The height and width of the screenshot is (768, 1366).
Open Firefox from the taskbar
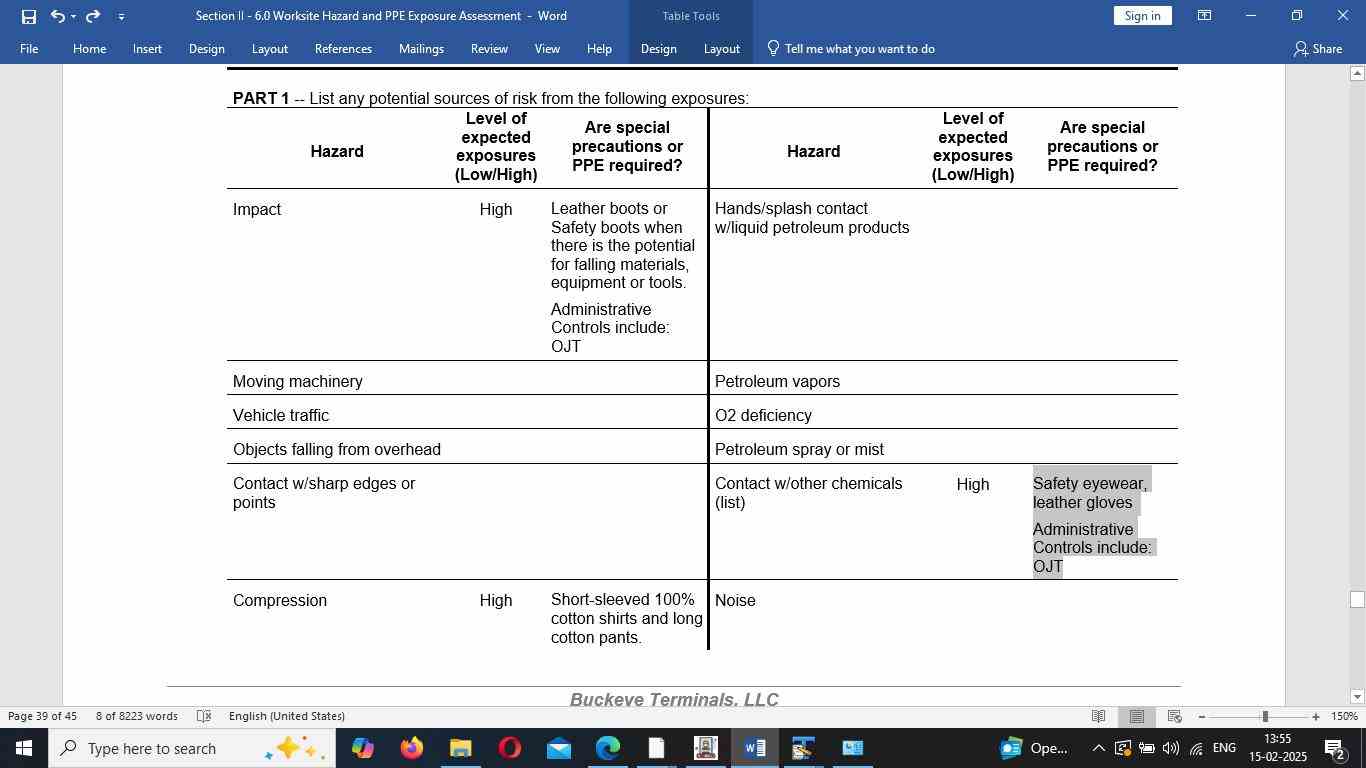(x=411, y=748)
